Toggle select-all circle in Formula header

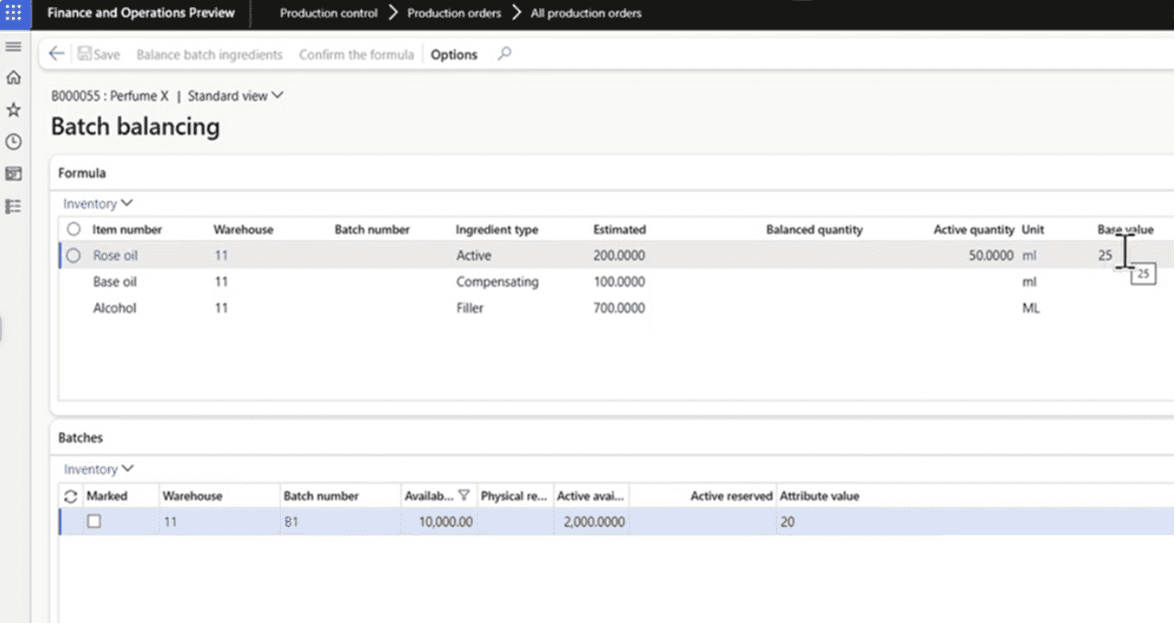point(73,229)
